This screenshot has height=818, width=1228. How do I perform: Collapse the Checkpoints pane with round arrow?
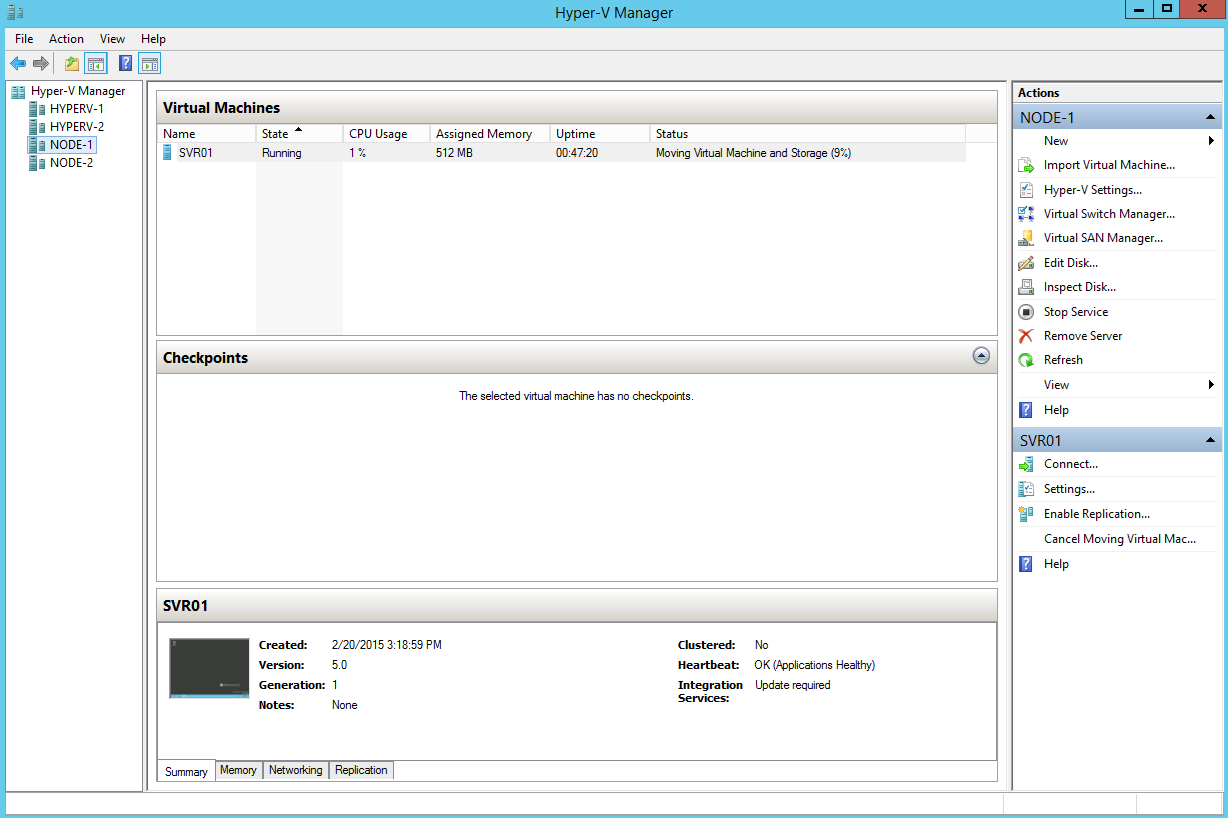click(x=981, y=356)
